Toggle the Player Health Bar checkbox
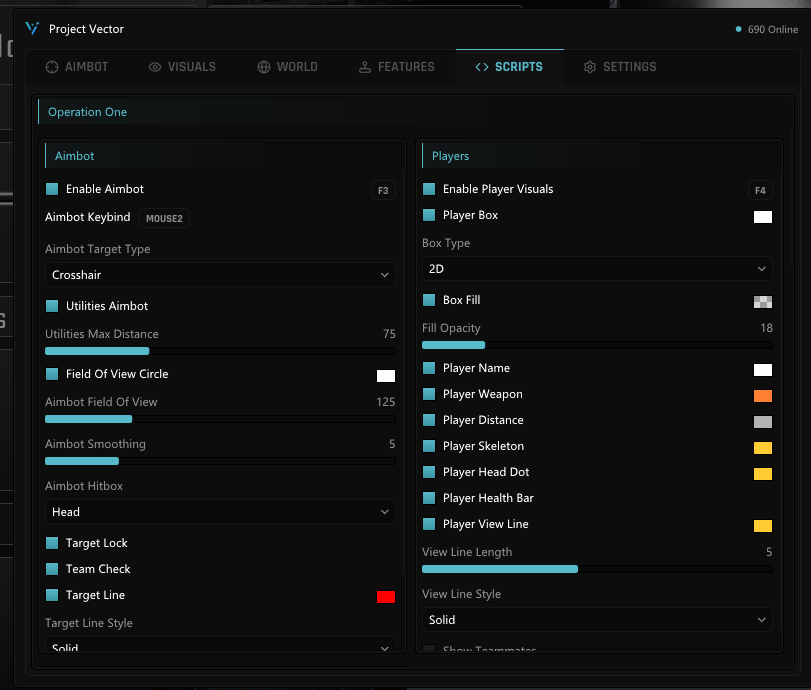This screenshot has width=811, height=690. click(x=429, y=498)
